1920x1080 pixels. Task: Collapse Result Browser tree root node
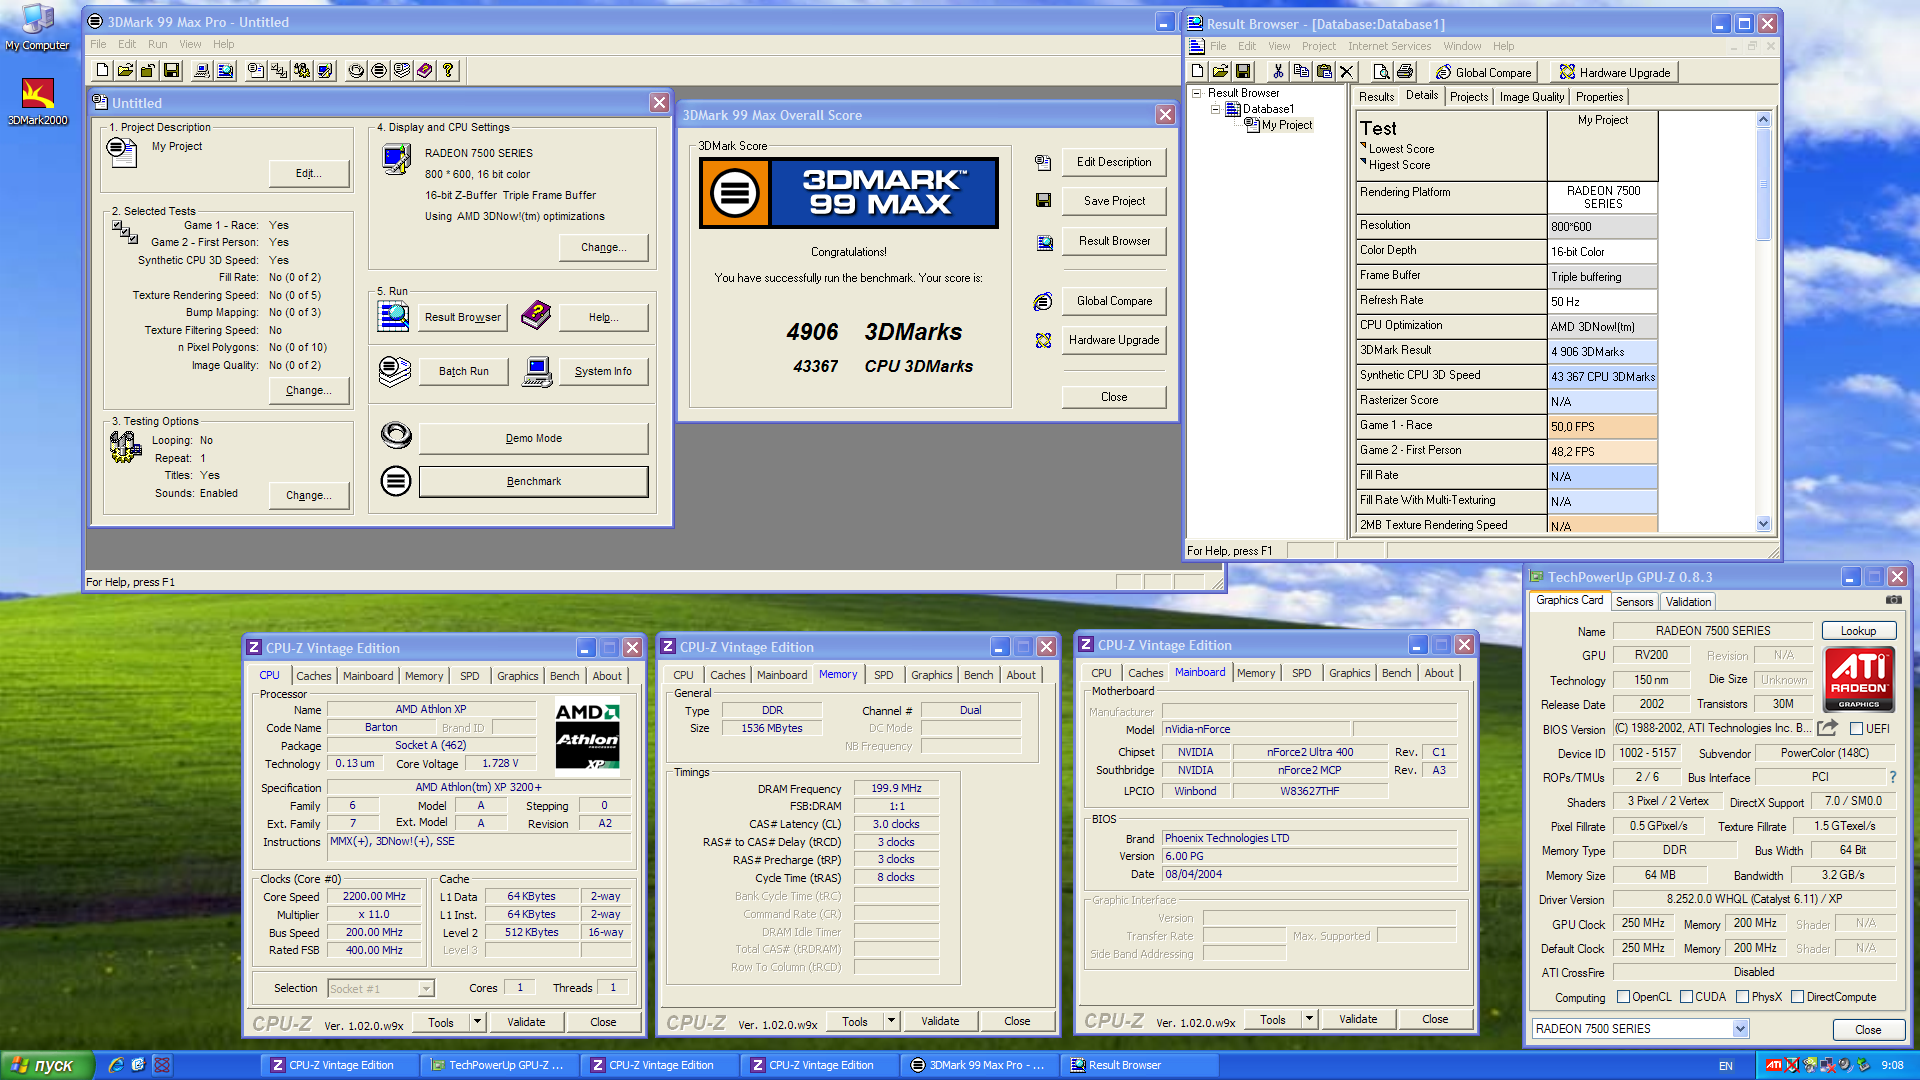[x=1197, y=93]
